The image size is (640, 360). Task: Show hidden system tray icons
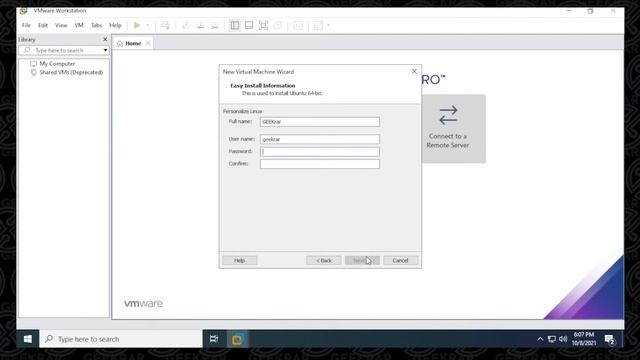pyautogui.click(x=540, y=339)
